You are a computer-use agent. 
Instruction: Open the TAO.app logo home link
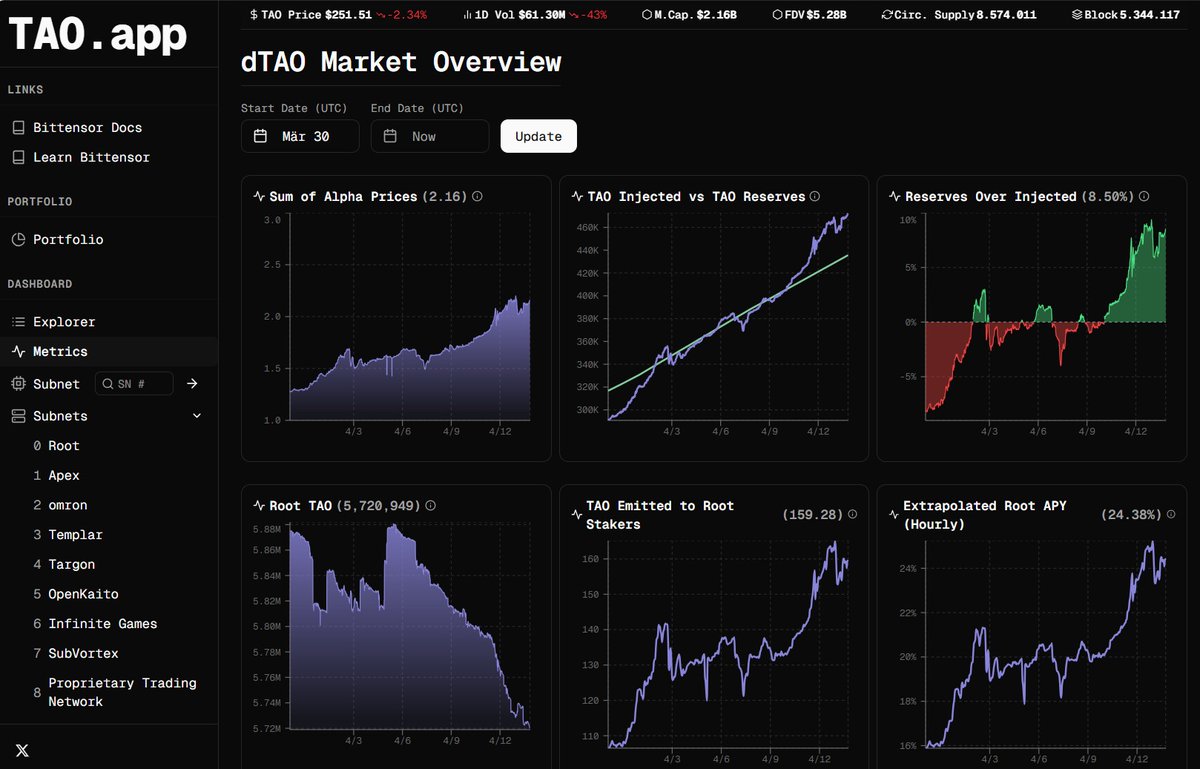[97, 34]
